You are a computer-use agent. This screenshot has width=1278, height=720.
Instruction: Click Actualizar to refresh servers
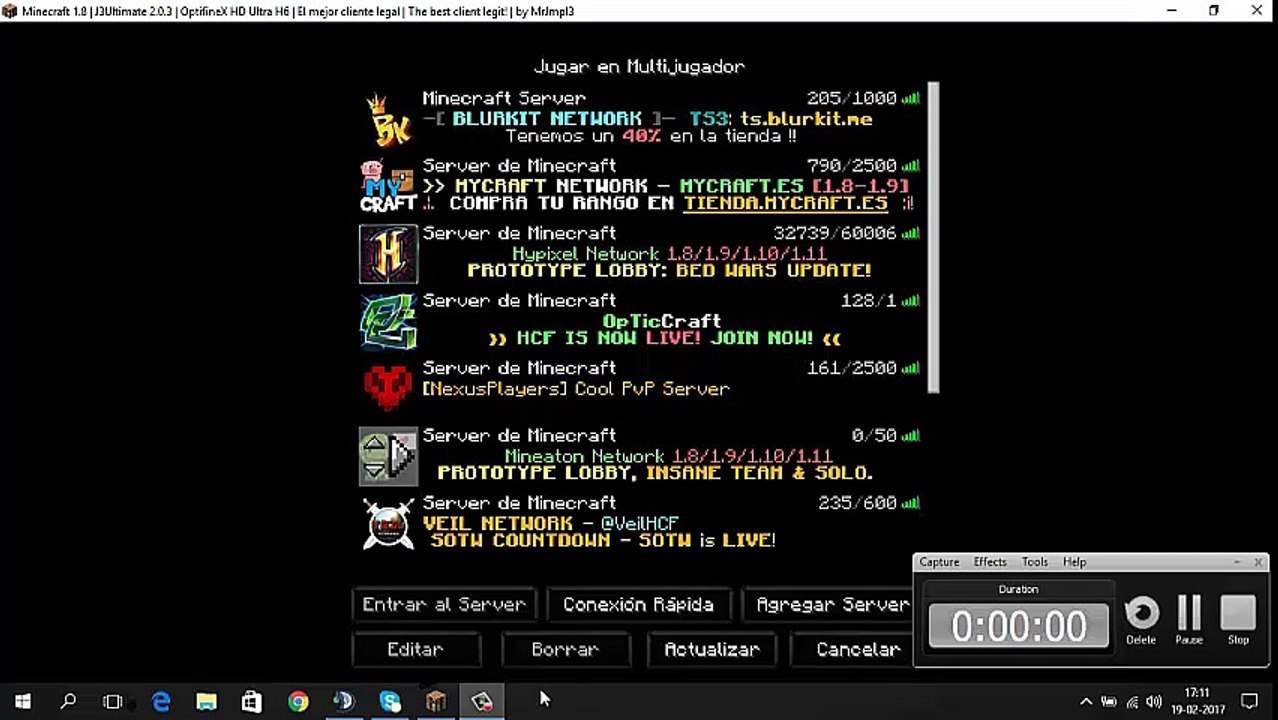pyautogui.click(x=712, y=650)
